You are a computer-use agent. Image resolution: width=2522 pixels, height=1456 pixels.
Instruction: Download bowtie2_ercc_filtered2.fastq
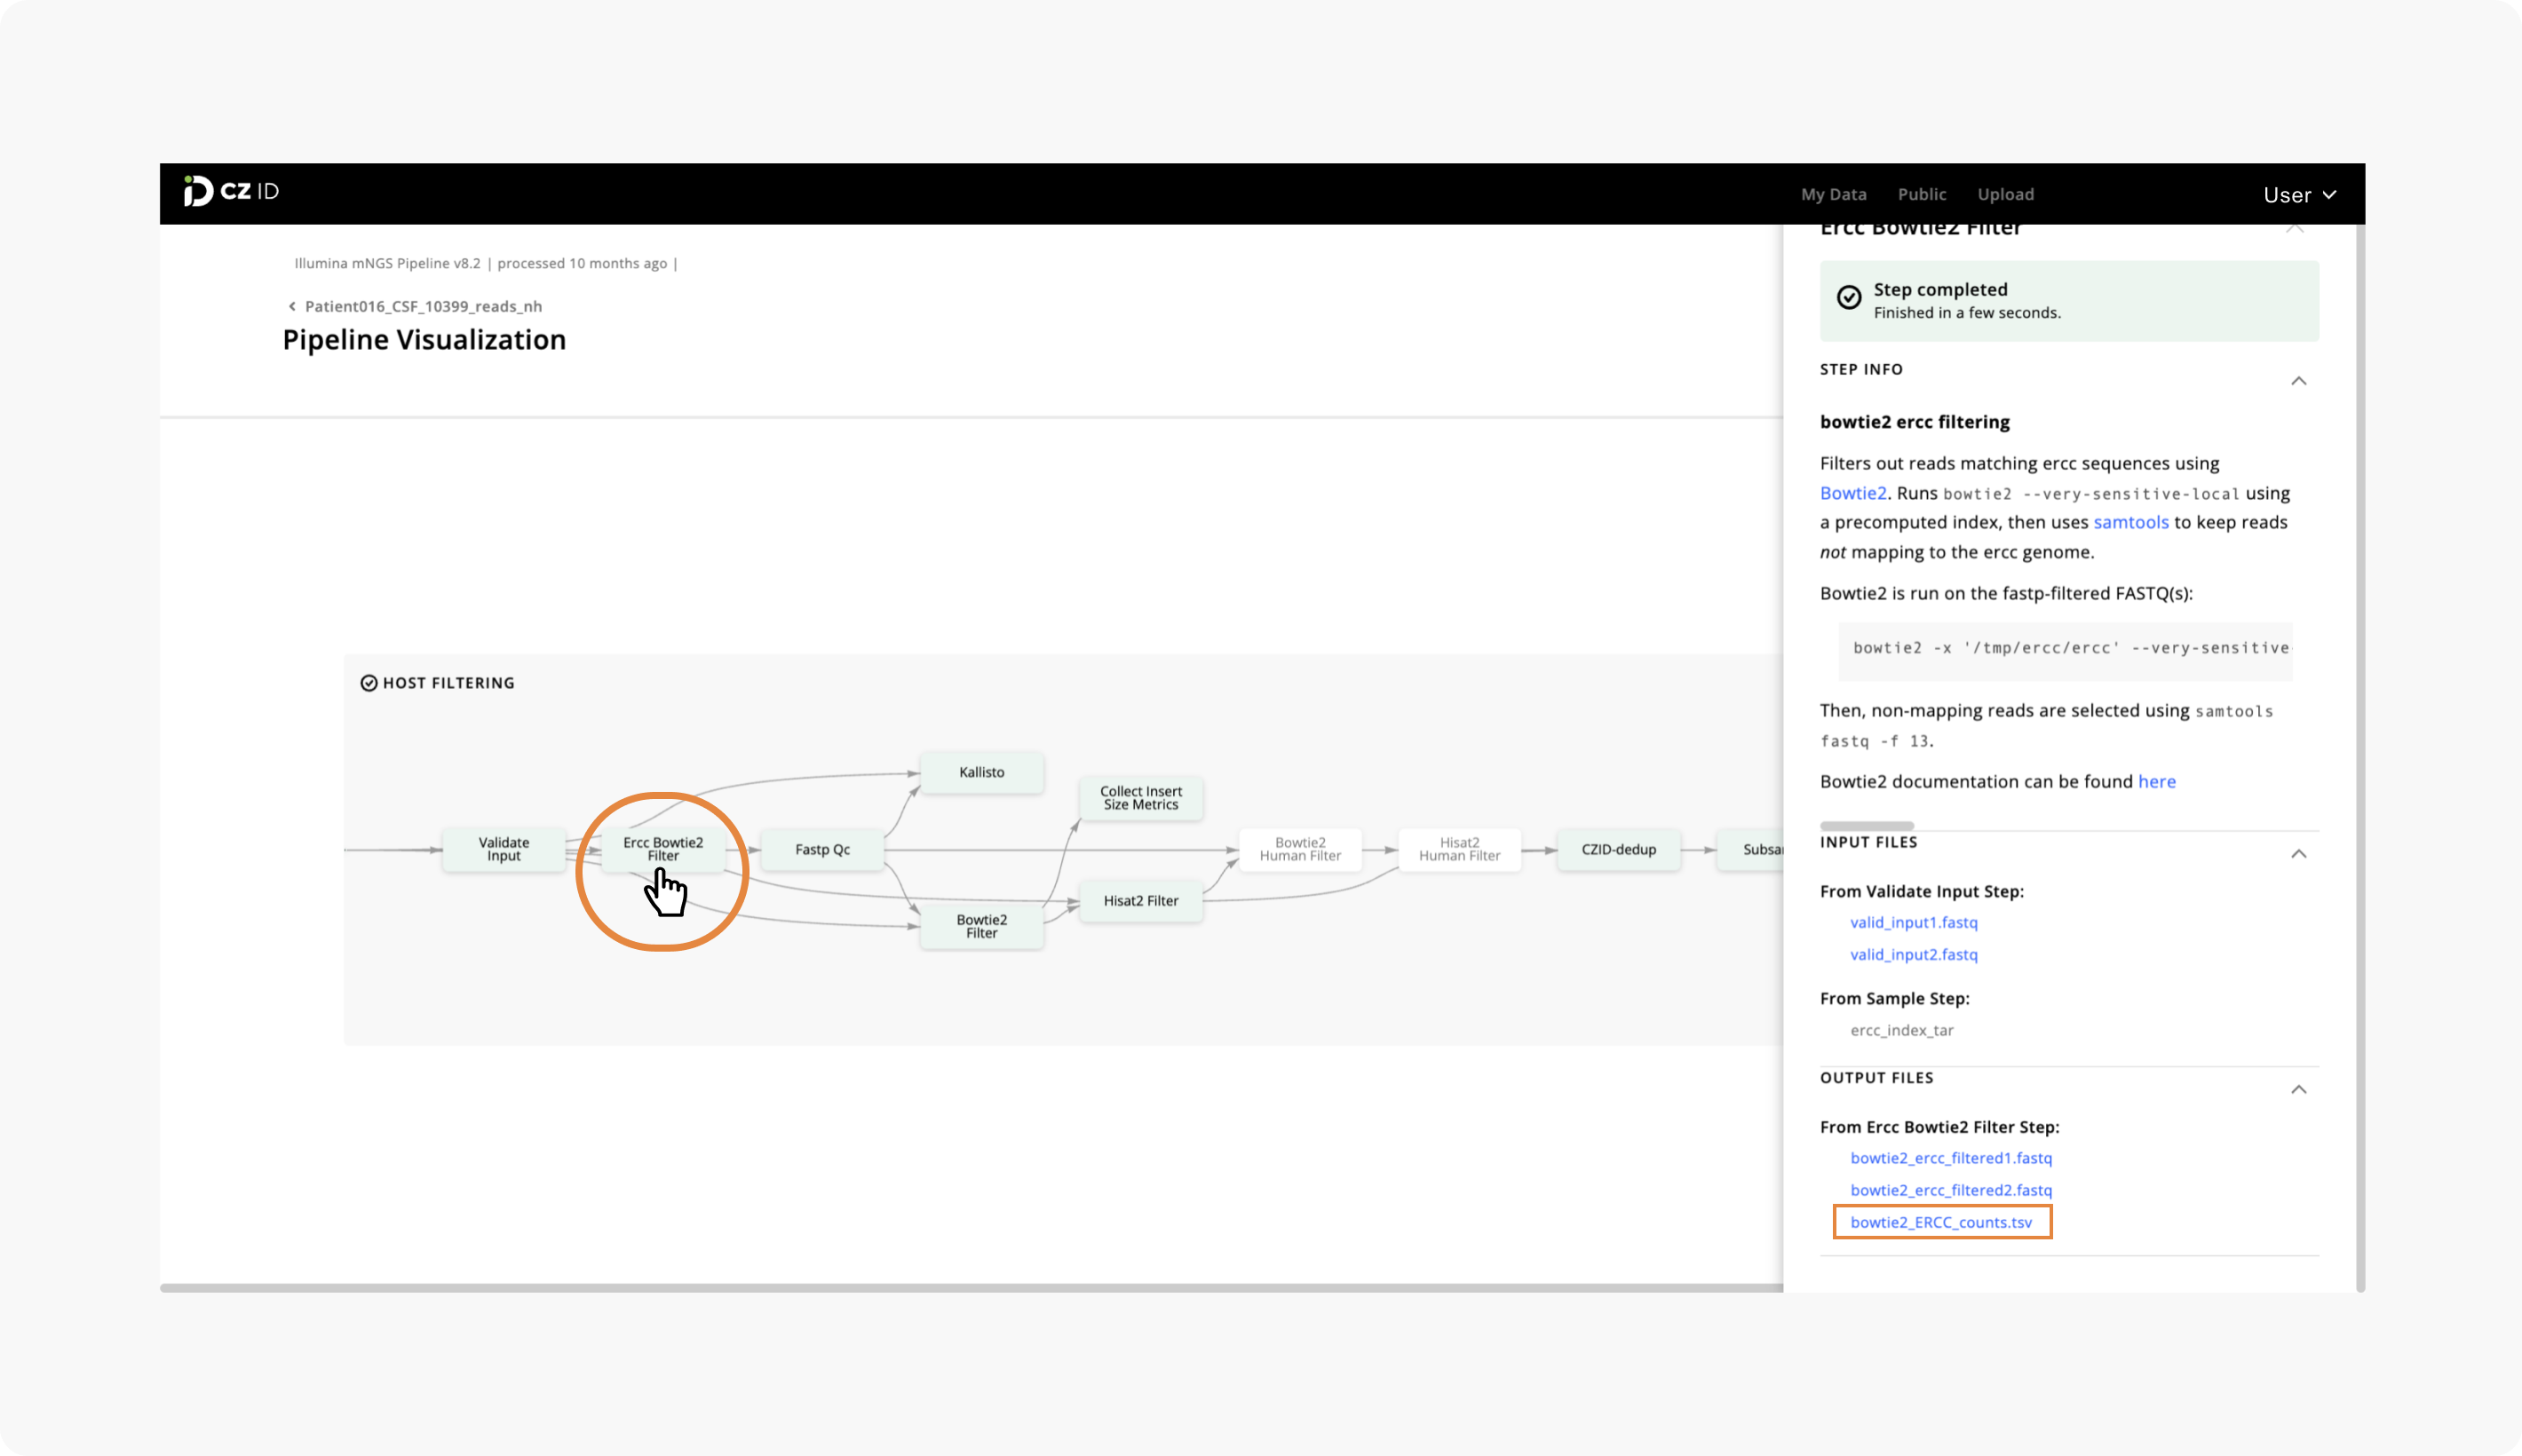point(1950,1190)
